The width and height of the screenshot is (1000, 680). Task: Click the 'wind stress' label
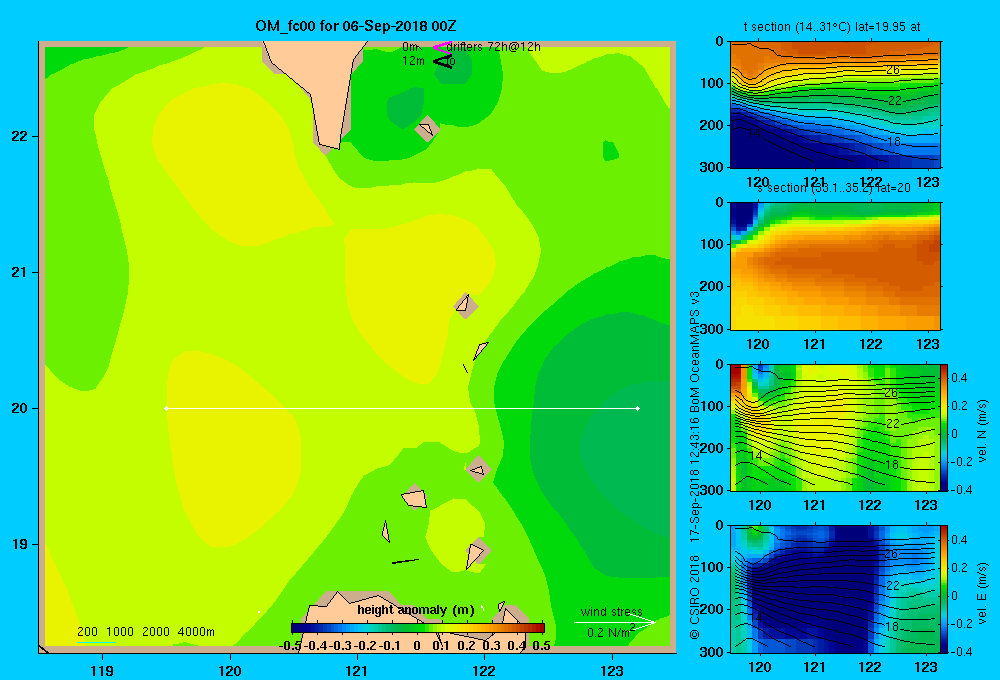pyautogui.click(x=612, y=611)
